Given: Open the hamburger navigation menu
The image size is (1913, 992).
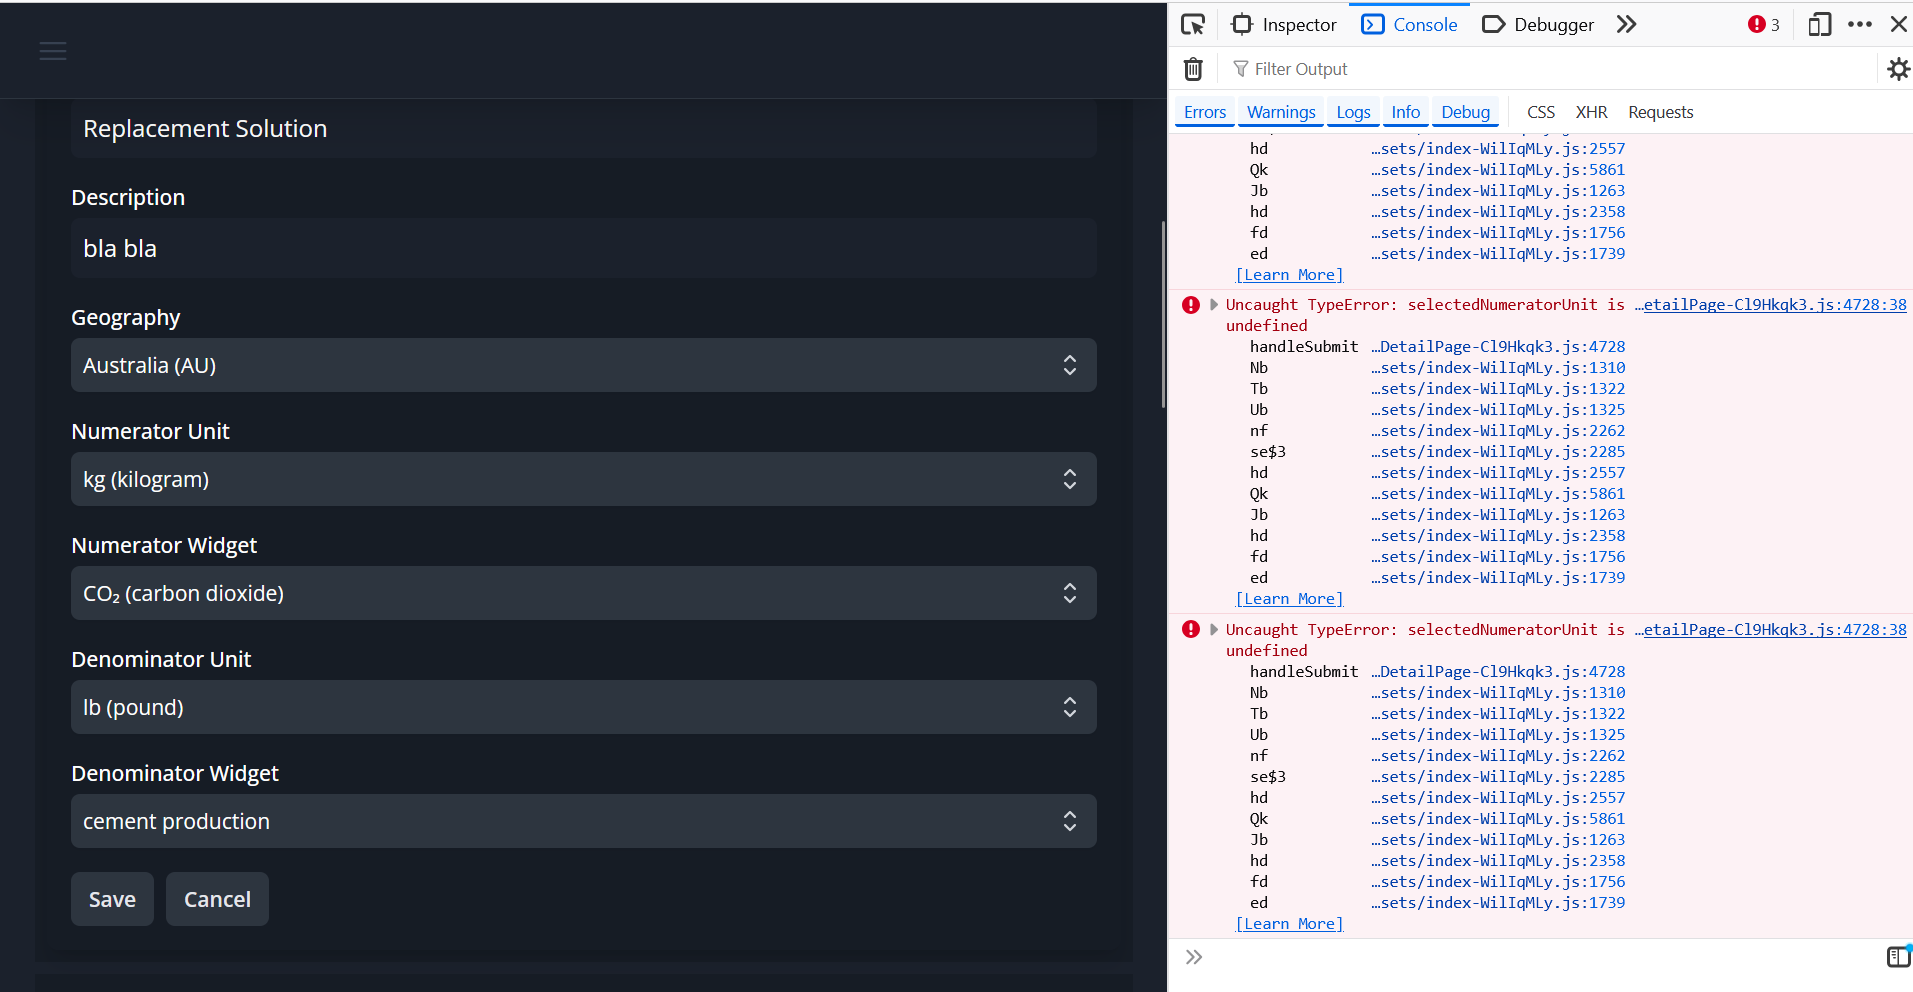Looking at the screenshot, I should (x=53, y=51).
